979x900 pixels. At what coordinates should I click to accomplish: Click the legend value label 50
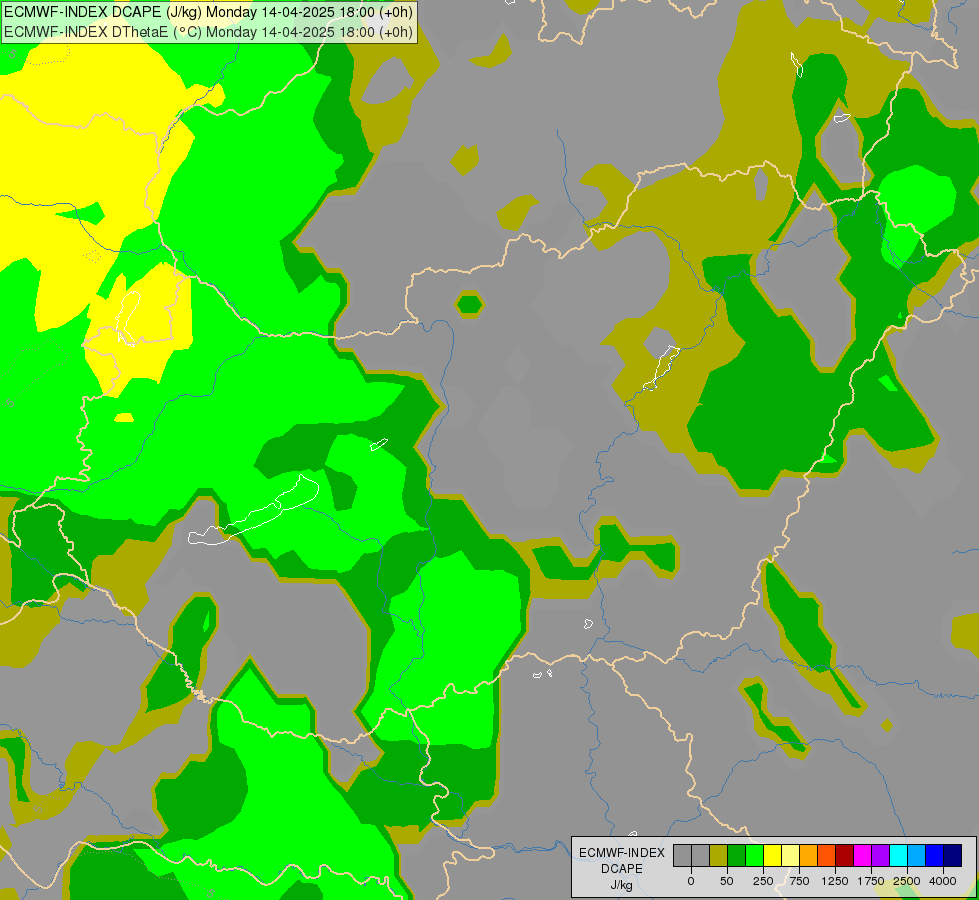point(727,881)
